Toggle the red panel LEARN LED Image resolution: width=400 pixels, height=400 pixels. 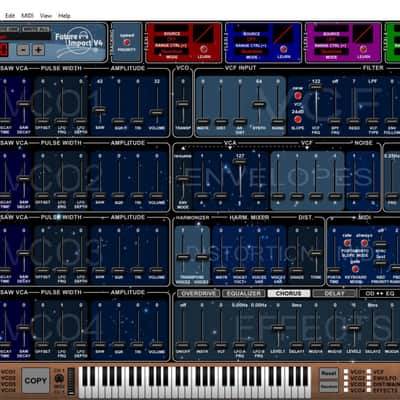point(203,49)
